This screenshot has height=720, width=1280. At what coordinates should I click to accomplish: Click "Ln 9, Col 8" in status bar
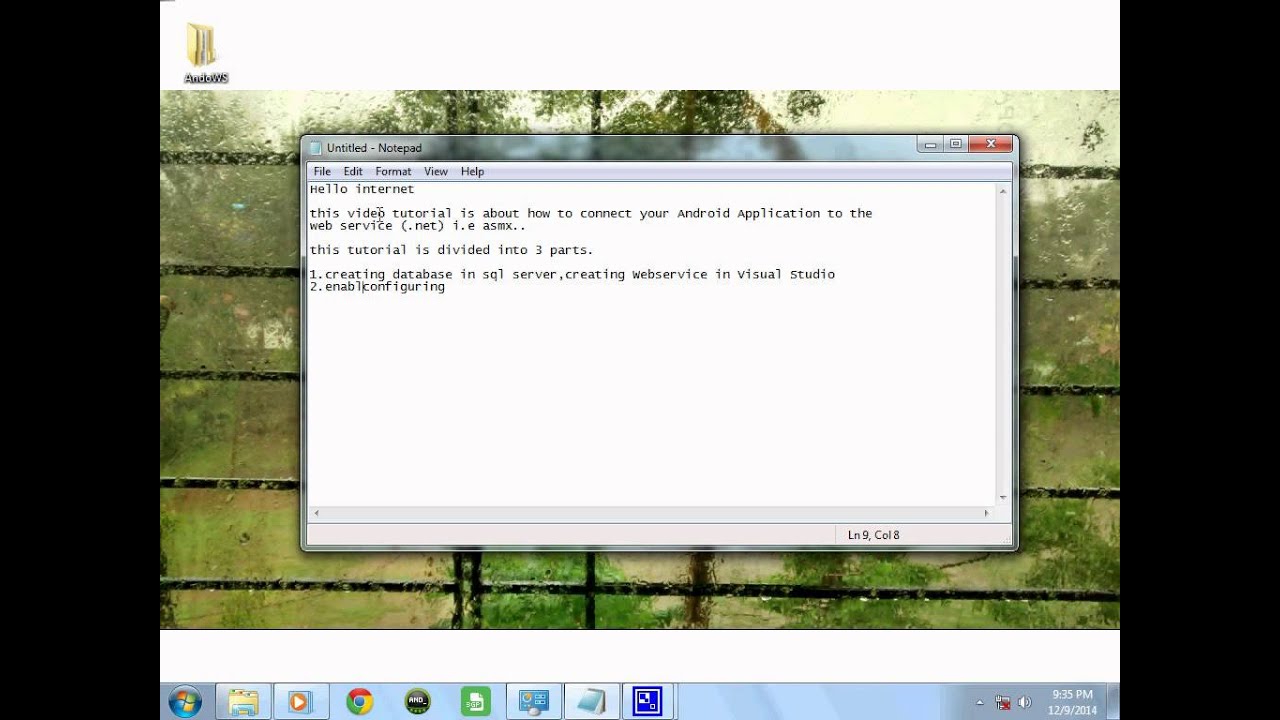coord(873,535)
